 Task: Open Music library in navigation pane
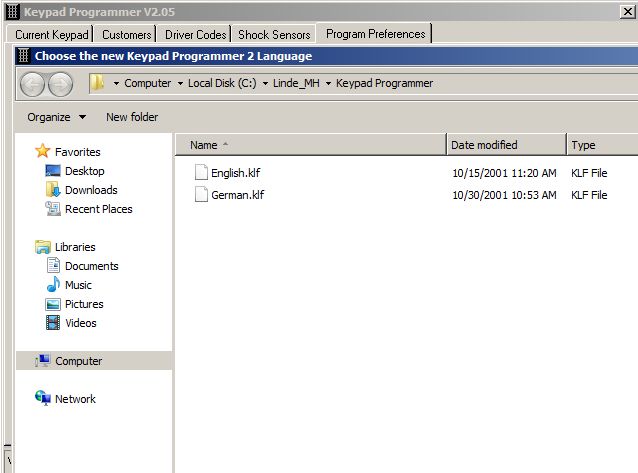(x=78, y=285)
